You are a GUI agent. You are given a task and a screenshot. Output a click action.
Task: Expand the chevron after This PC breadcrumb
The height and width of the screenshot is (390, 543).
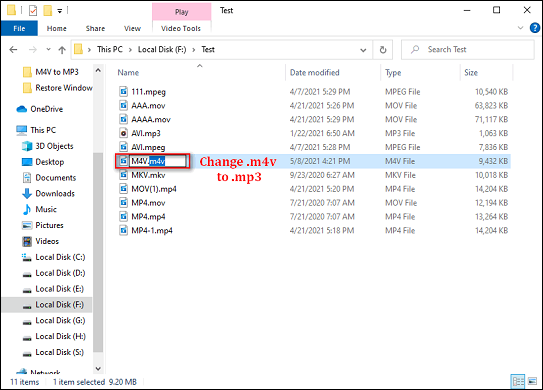coord(130,50)
